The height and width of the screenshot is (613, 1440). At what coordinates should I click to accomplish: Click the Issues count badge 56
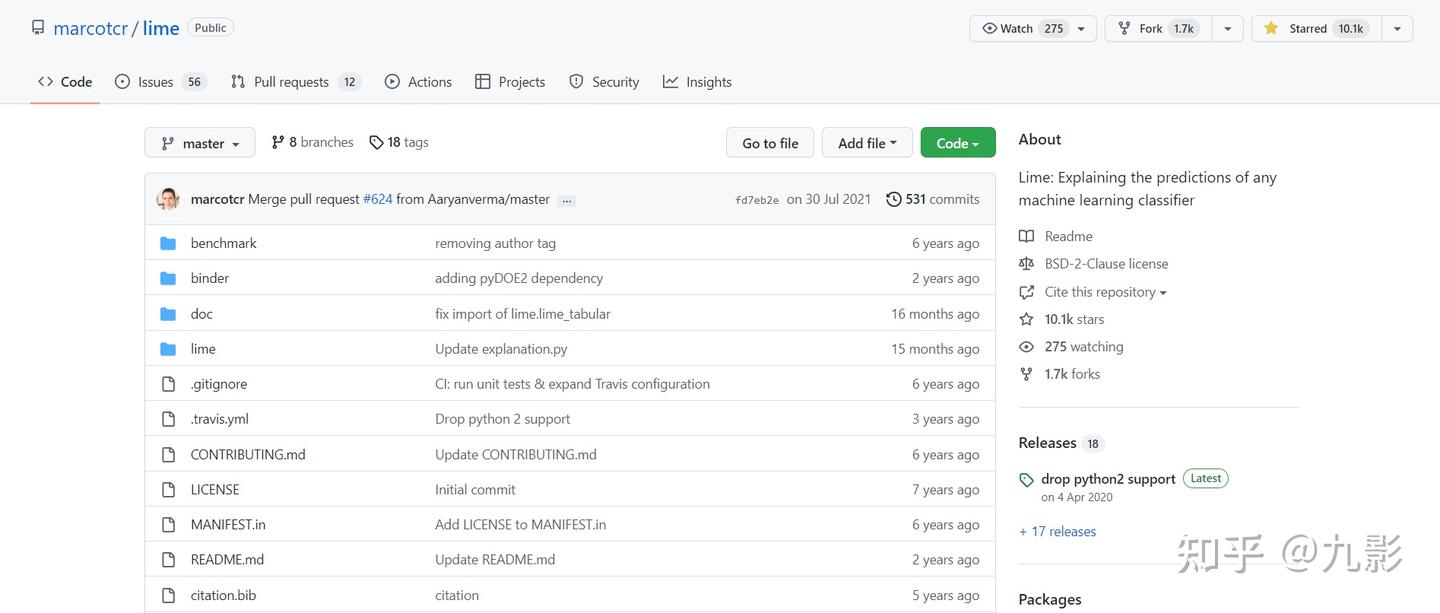pyautogui.click(x=194, y=82)
